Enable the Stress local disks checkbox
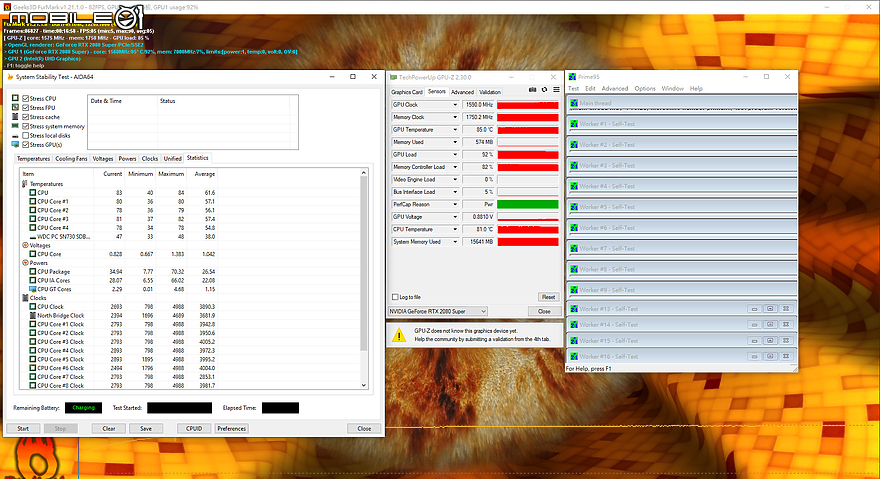The width and height of the screenshot is (880, 479). [x=26, y=135]
